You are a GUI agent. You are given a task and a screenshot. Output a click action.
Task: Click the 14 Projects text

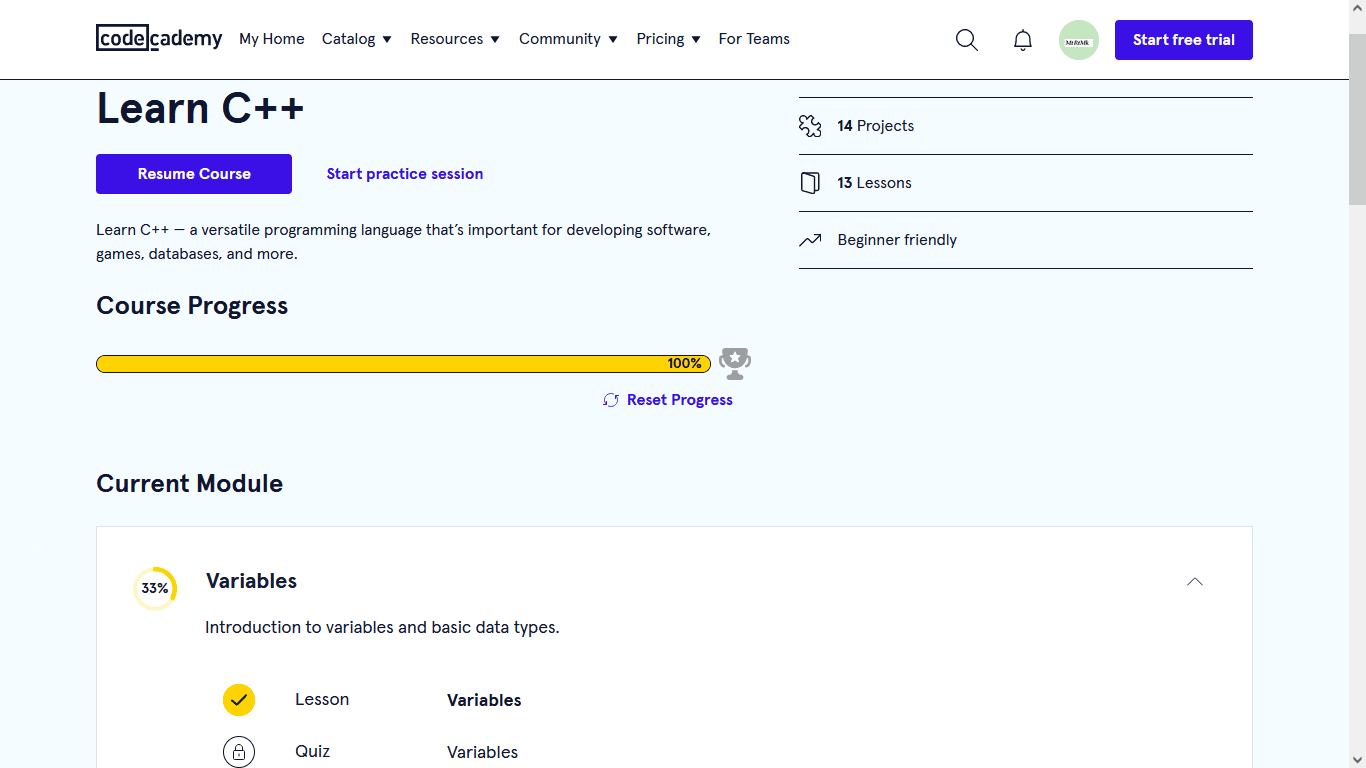tap(876, 126)
